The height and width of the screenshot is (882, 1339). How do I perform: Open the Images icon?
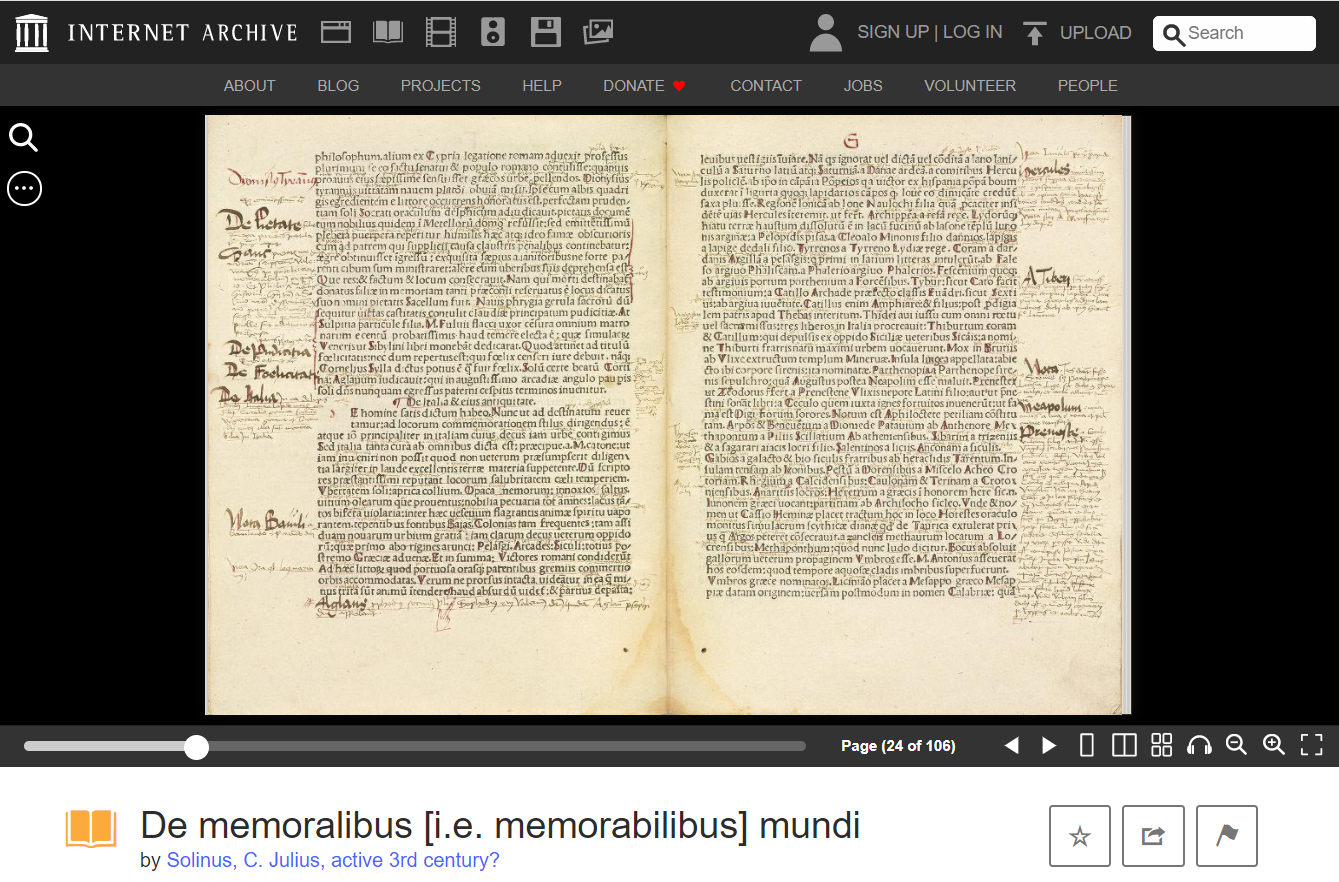tap(598, 32)
